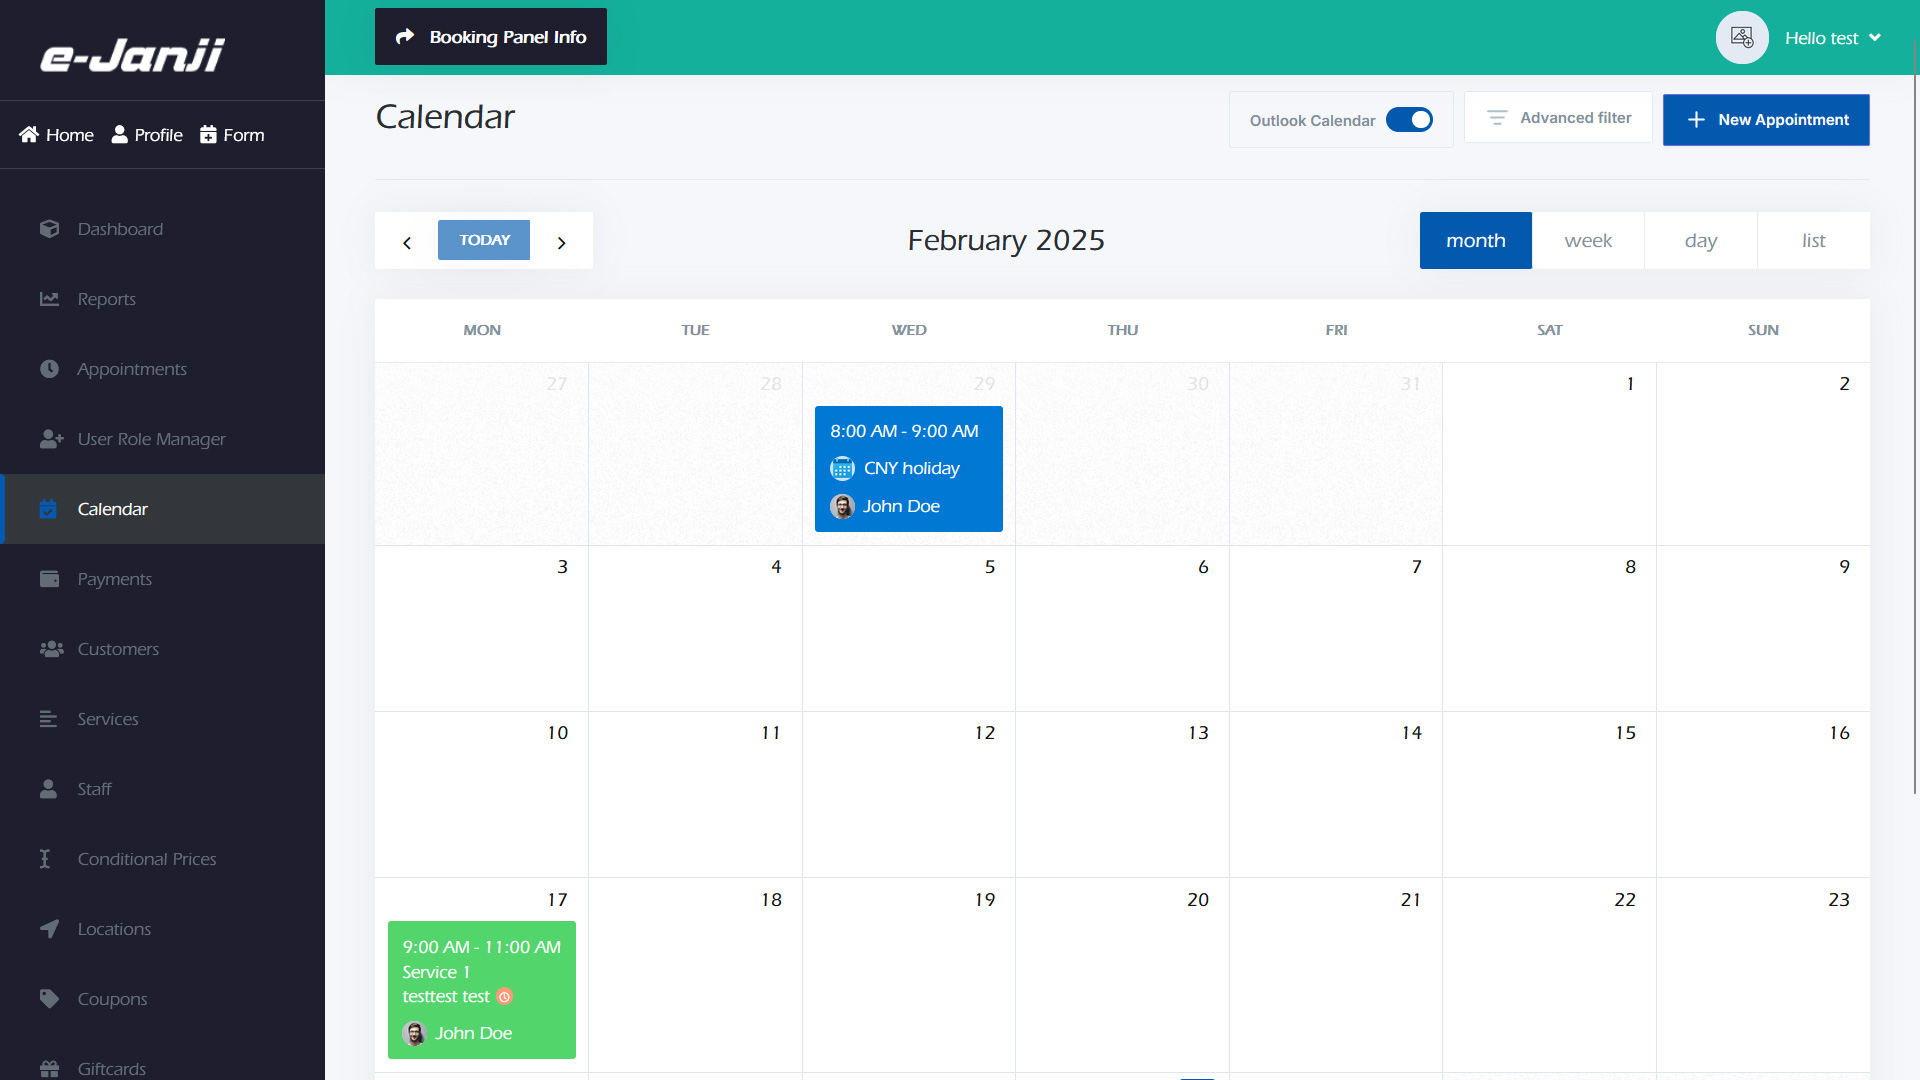Click the Customers group icon
The height and width of the screenshot is (1080, 1920).
coord(51,649)
